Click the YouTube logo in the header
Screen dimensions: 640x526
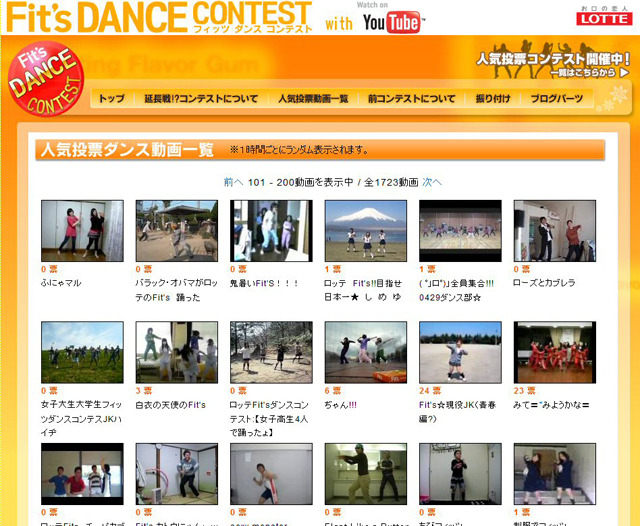point(393,22)
